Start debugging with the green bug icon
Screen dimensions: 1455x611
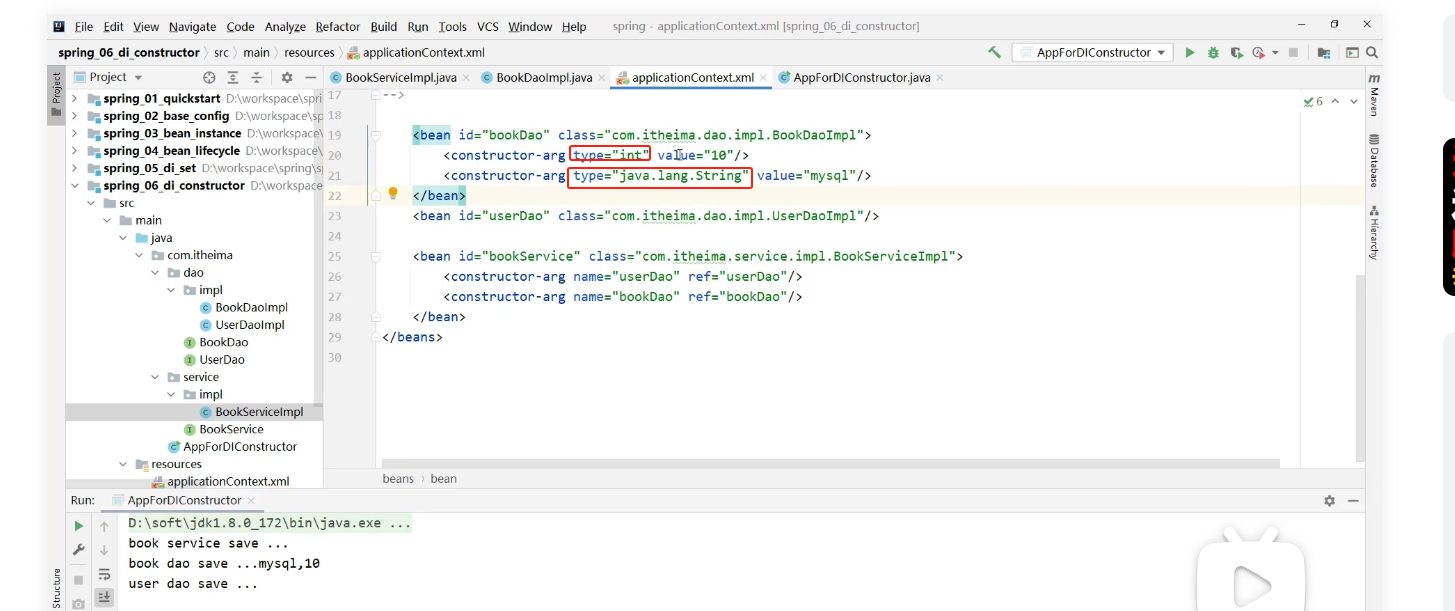[1213, 52]
